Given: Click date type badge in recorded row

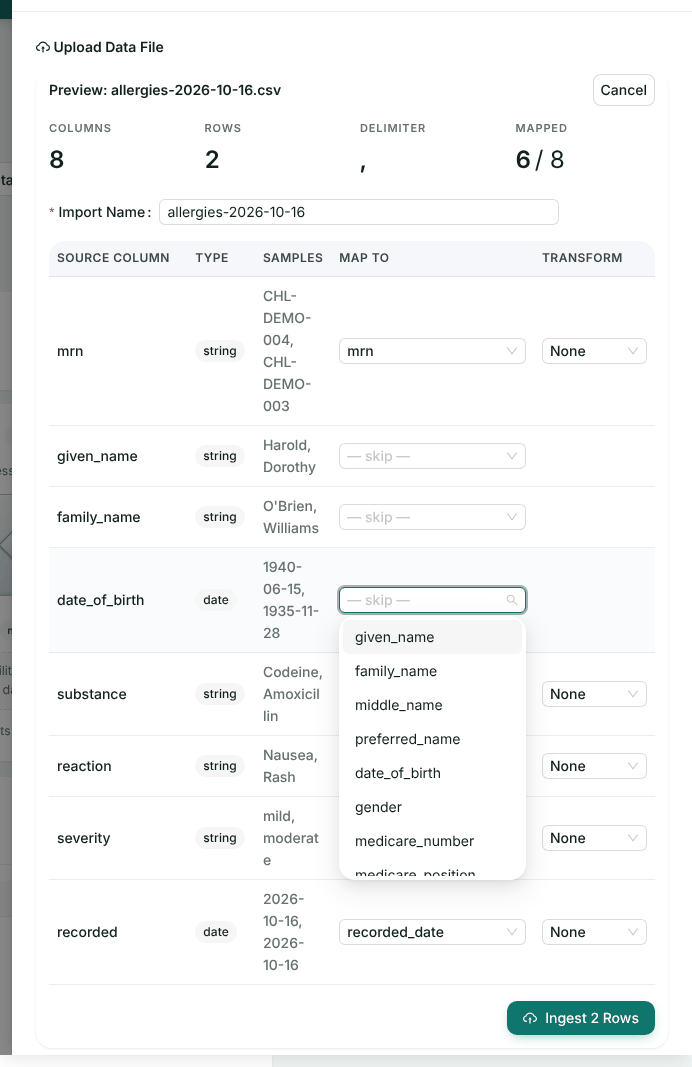Looking at the screenshot, I should click(216, 932).
